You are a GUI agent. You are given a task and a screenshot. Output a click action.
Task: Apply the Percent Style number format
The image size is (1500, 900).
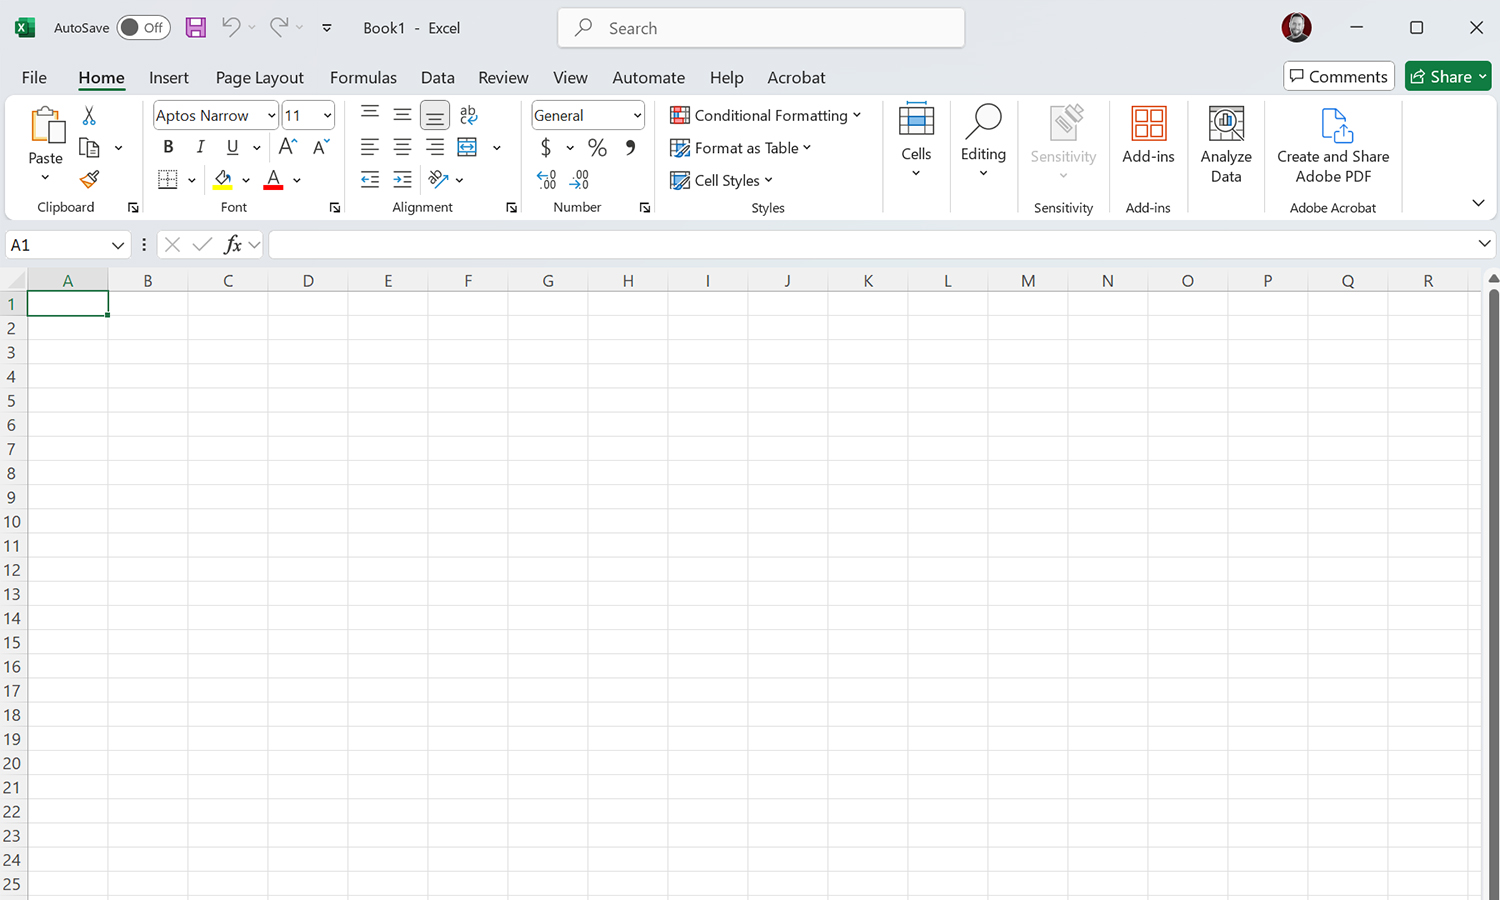pos(597,147)
